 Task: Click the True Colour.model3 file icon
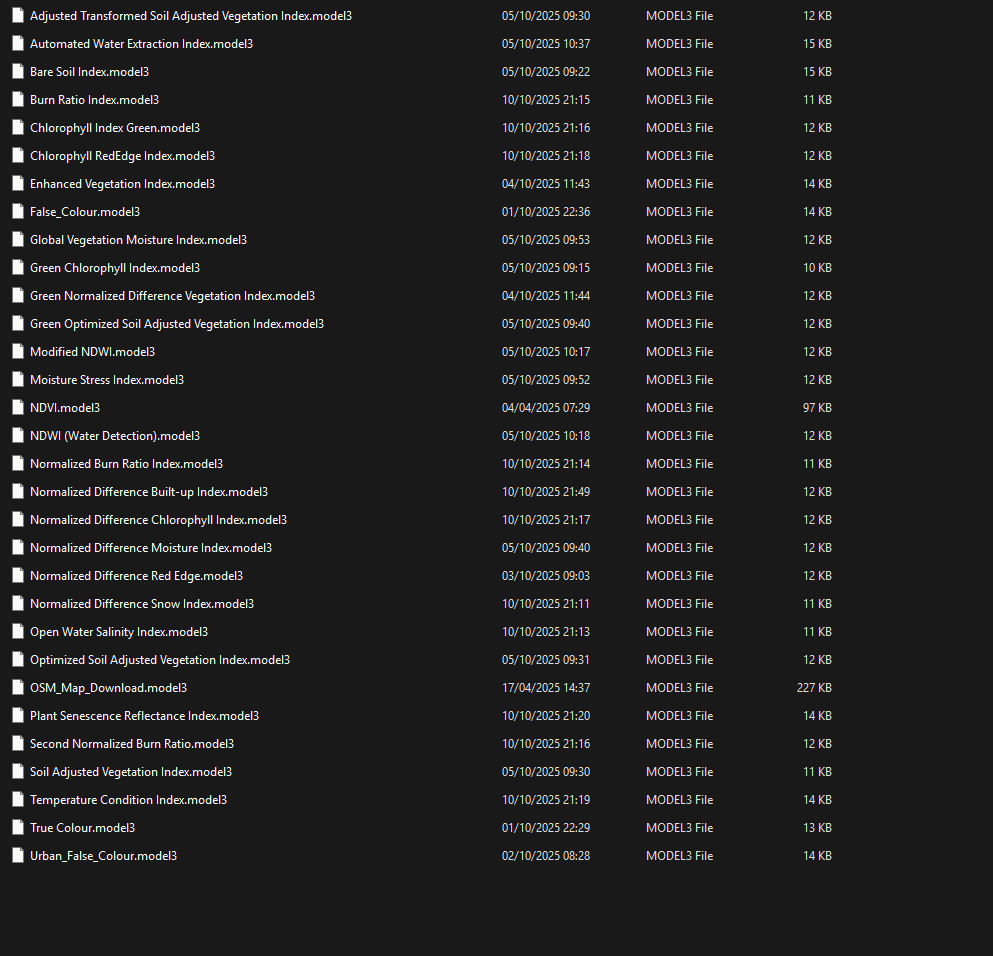pos(17,827)
